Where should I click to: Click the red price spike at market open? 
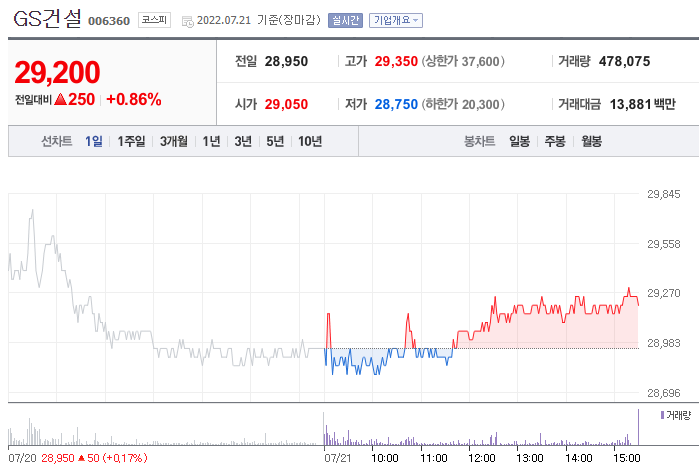pyautogui.click(x=329, y=331)
